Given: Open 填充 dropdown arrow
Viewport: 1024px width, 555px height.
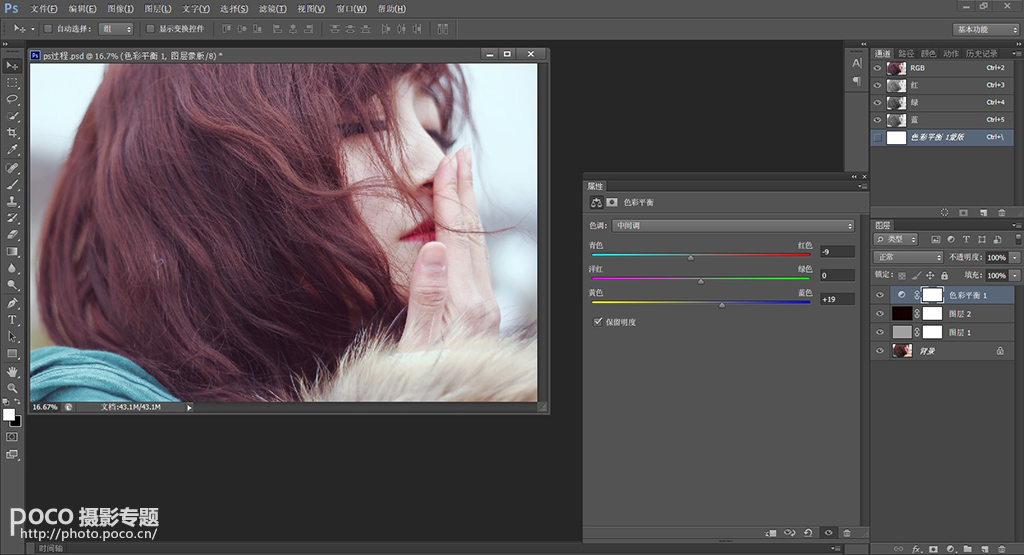Looking at the screenshot, I should click(1015, 276).
